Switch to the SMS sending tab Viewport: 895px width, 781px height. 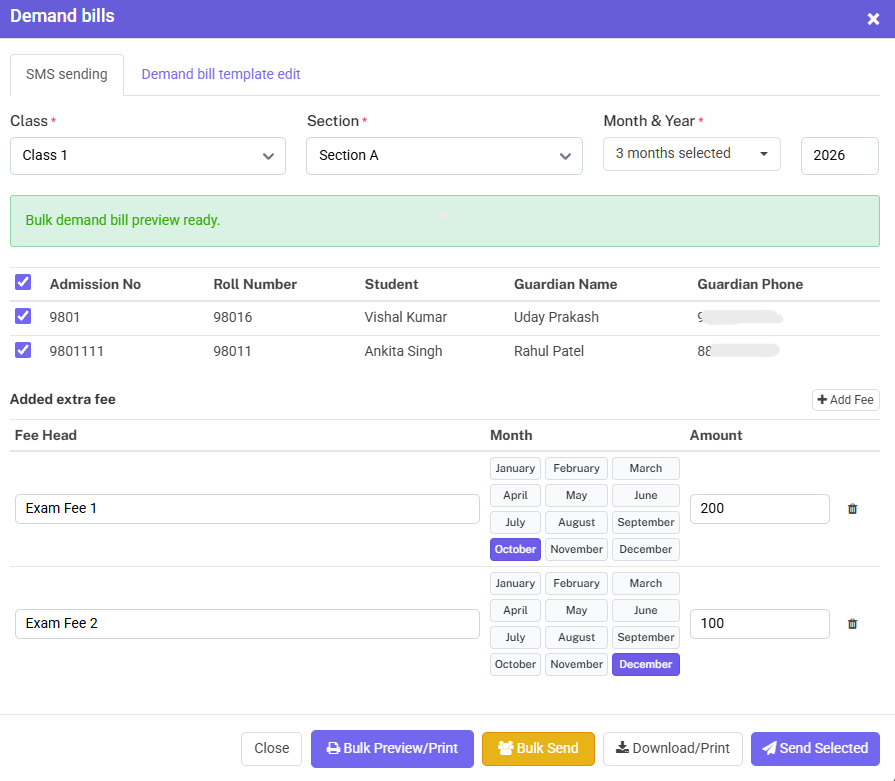[x=67, y=75]
